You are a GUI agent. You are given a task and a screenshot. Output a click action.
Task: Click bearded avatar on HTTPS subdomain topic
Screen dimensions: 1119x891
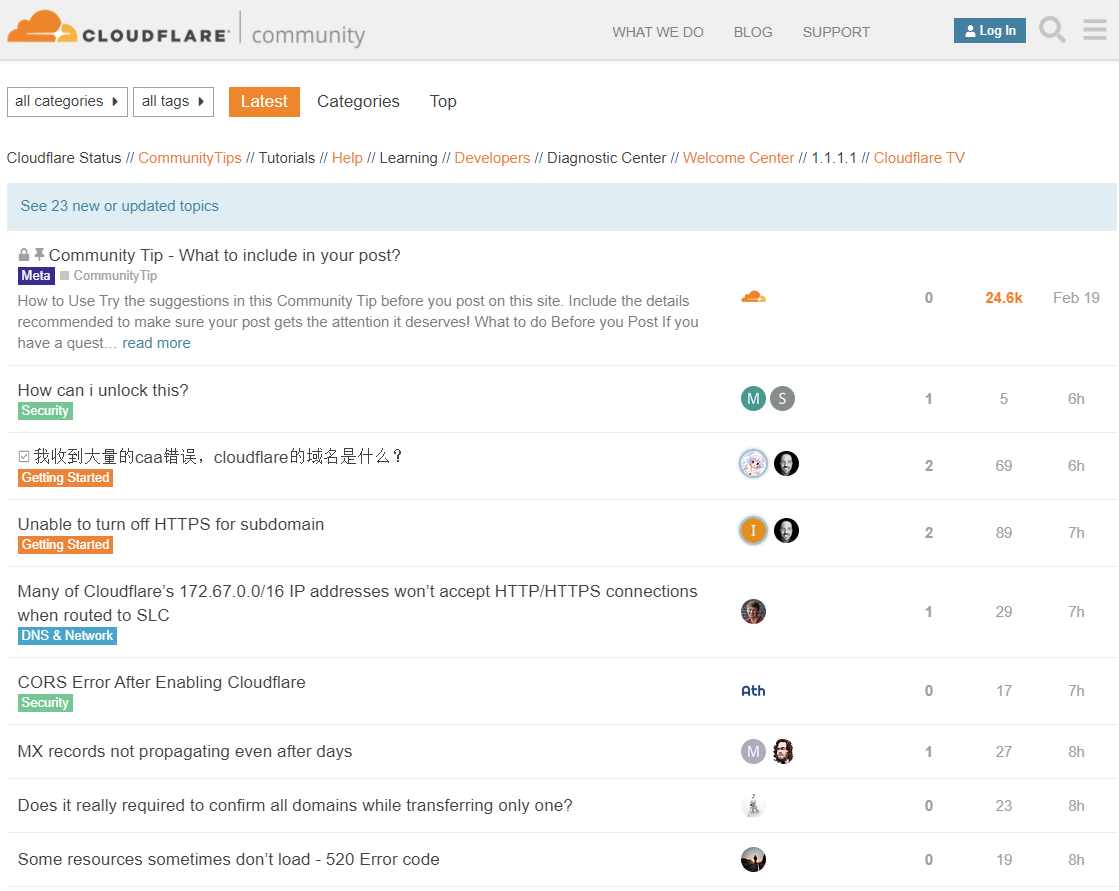(x=786, y=531)
